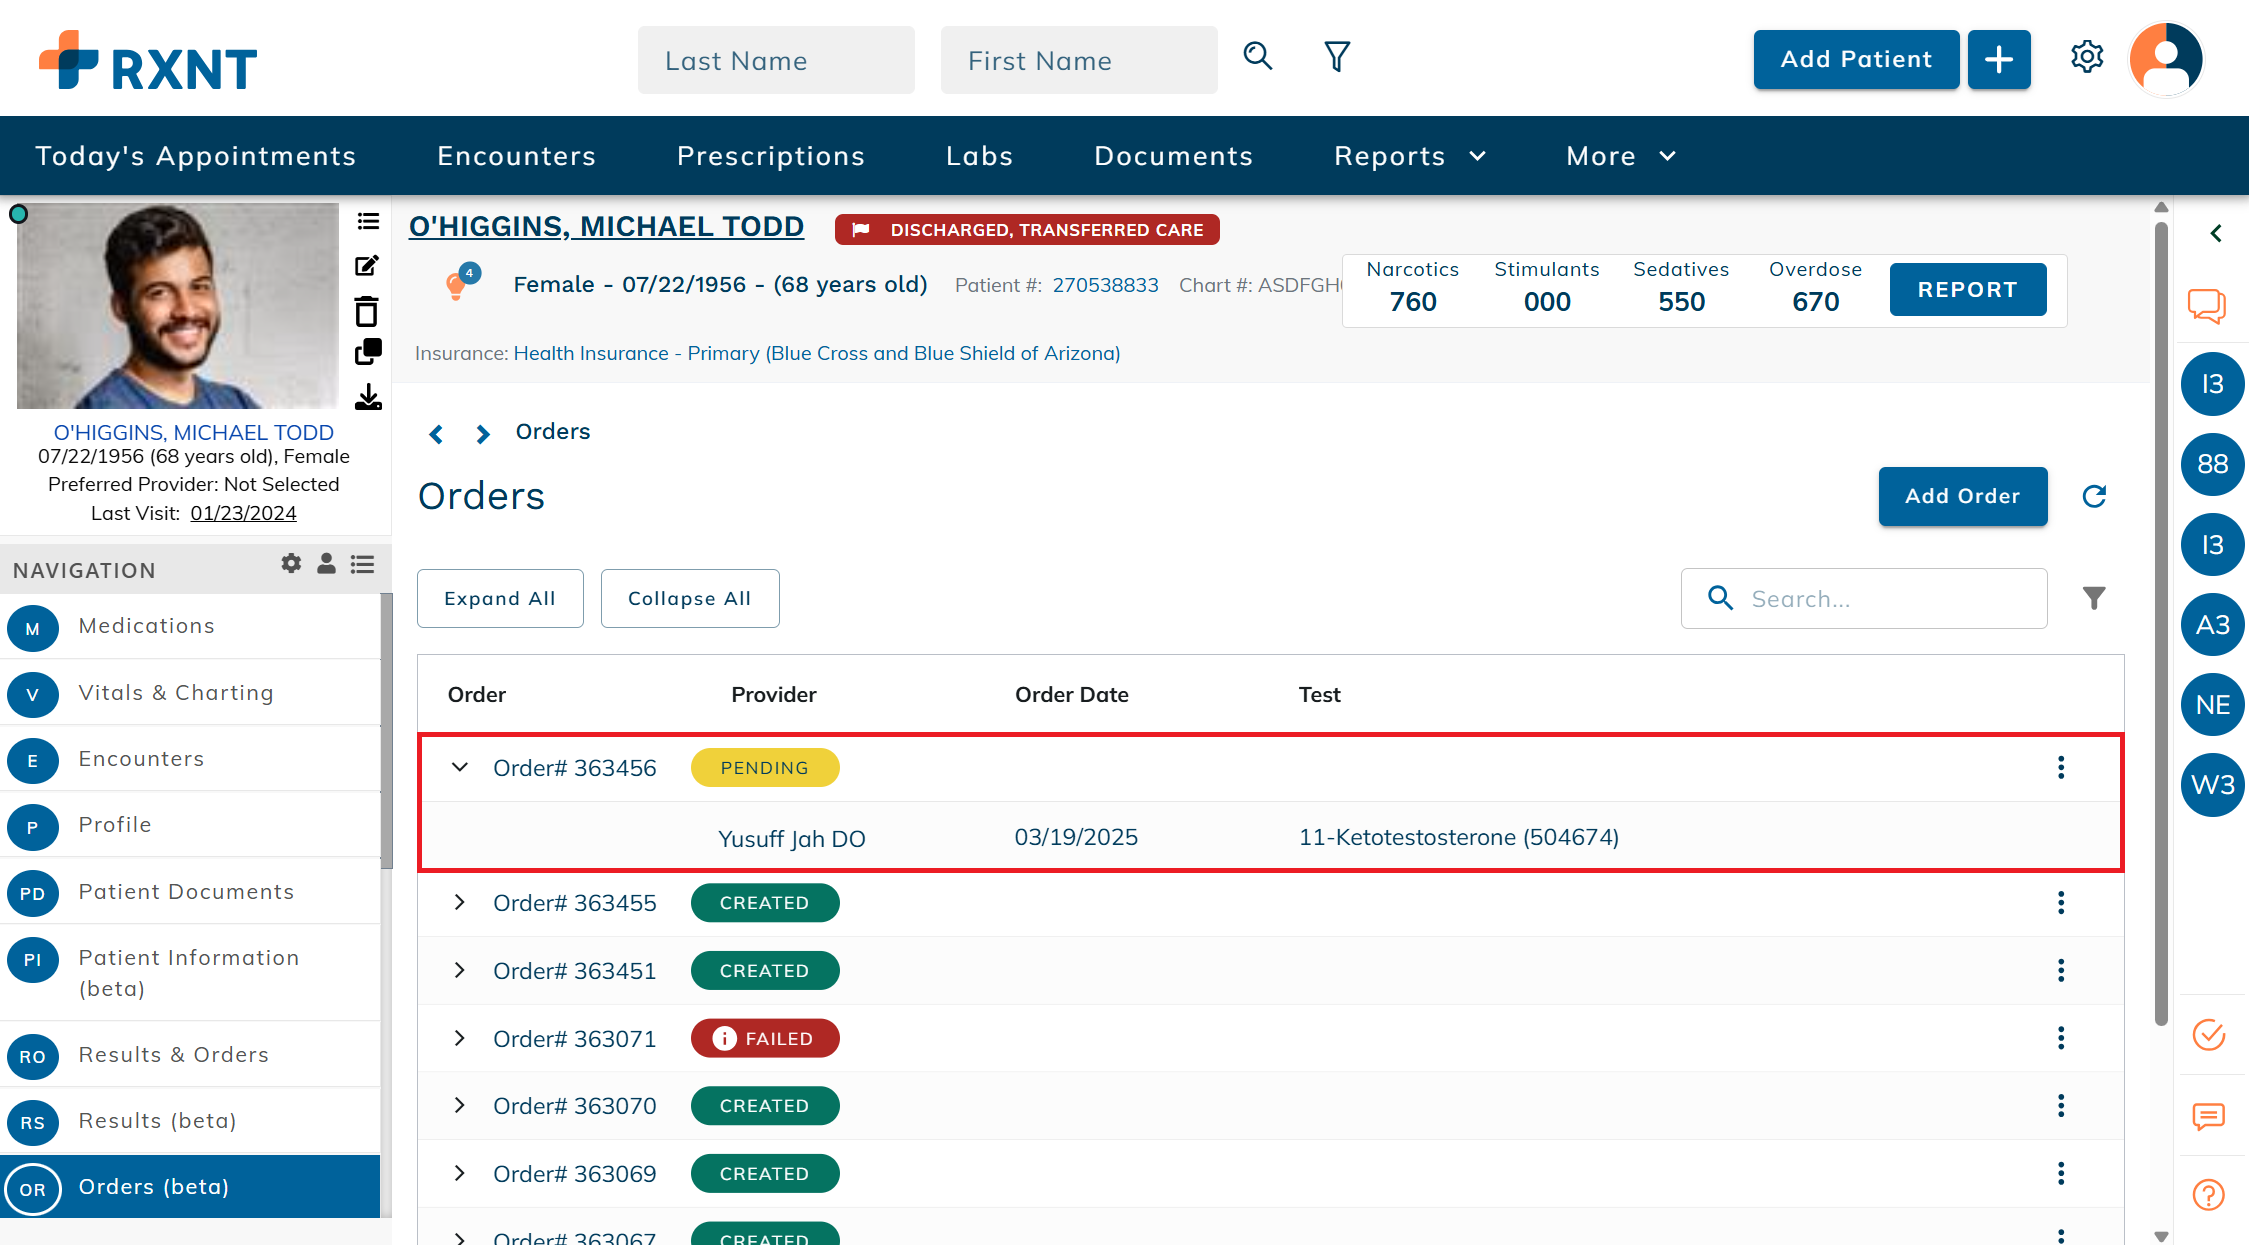Click the navigation person icon
This screenshot has width=2249, height=1245.
click(x=326, y=564)
